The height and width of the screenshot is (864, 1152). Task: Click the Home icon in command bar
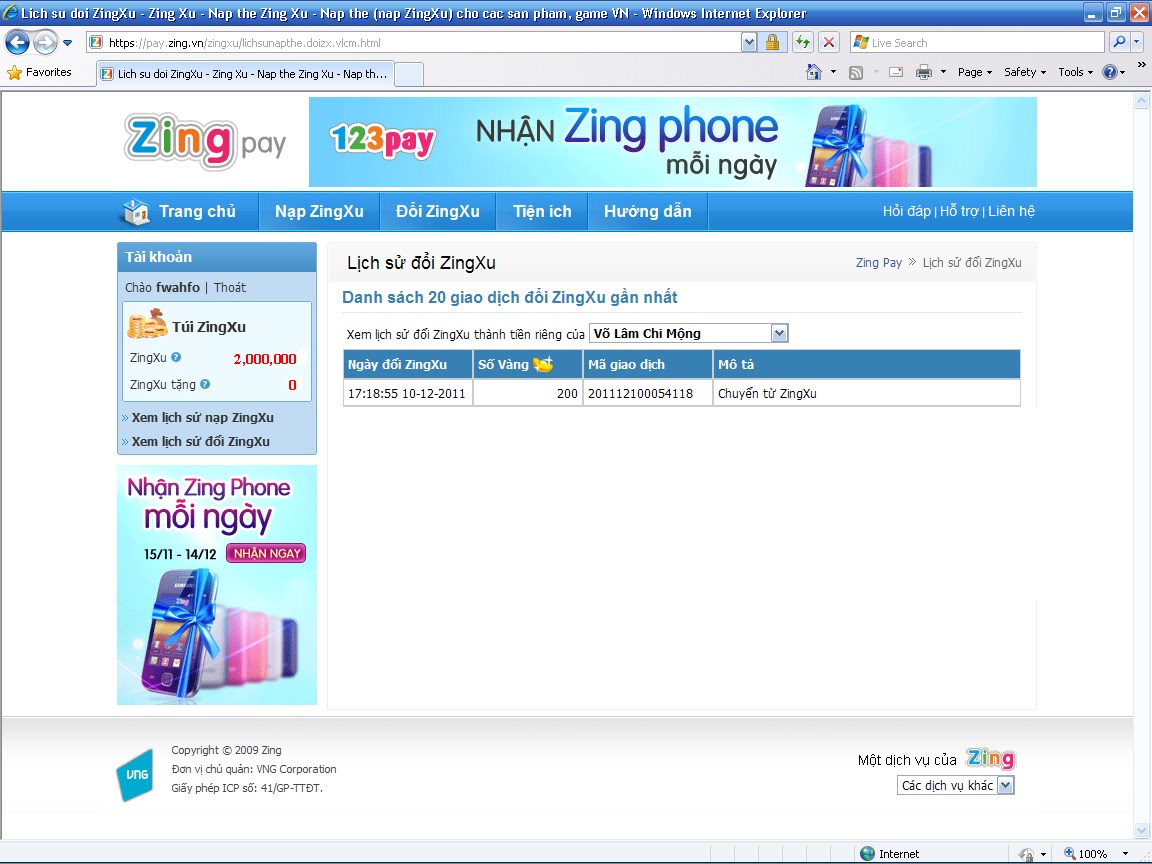point(814,72)
